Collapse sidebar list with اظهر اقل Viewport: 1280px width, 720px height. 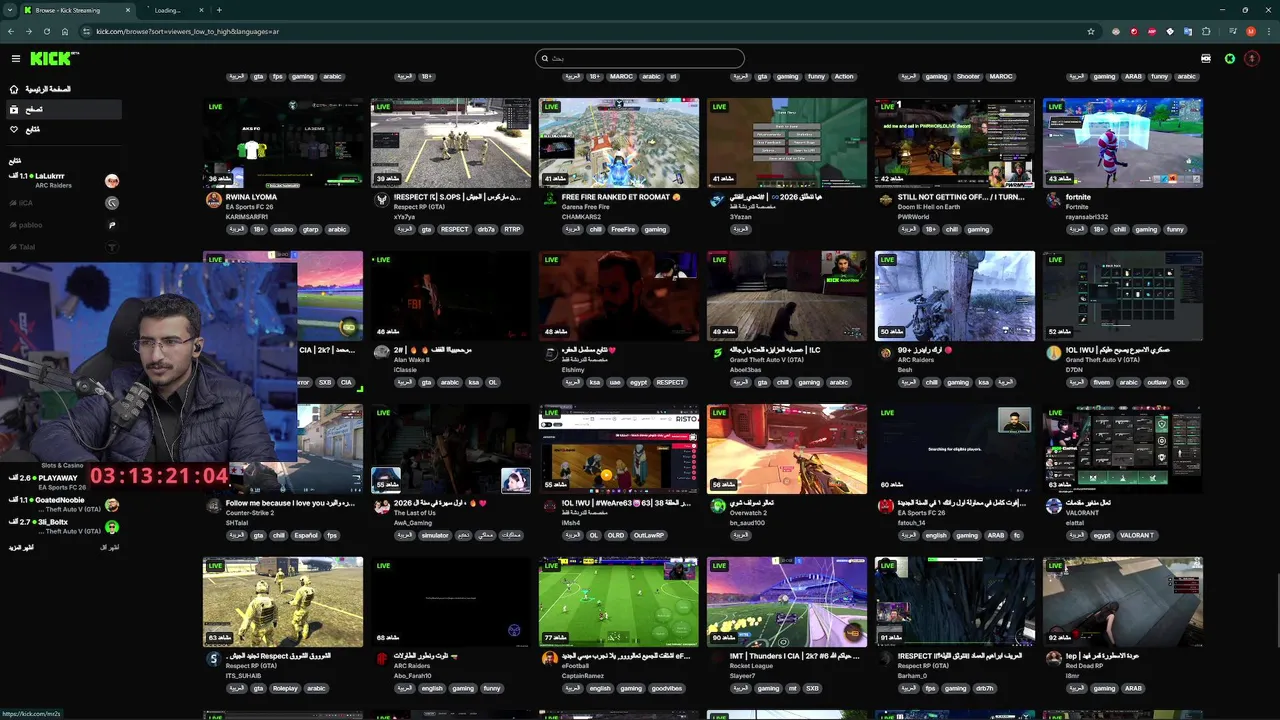click(x=110, y=548)
